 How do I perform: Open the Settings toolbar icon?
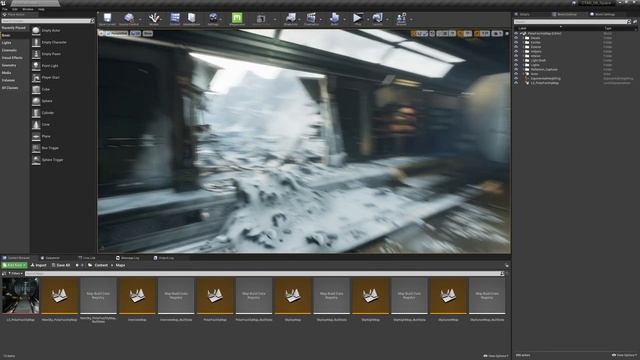pos(213,18)
